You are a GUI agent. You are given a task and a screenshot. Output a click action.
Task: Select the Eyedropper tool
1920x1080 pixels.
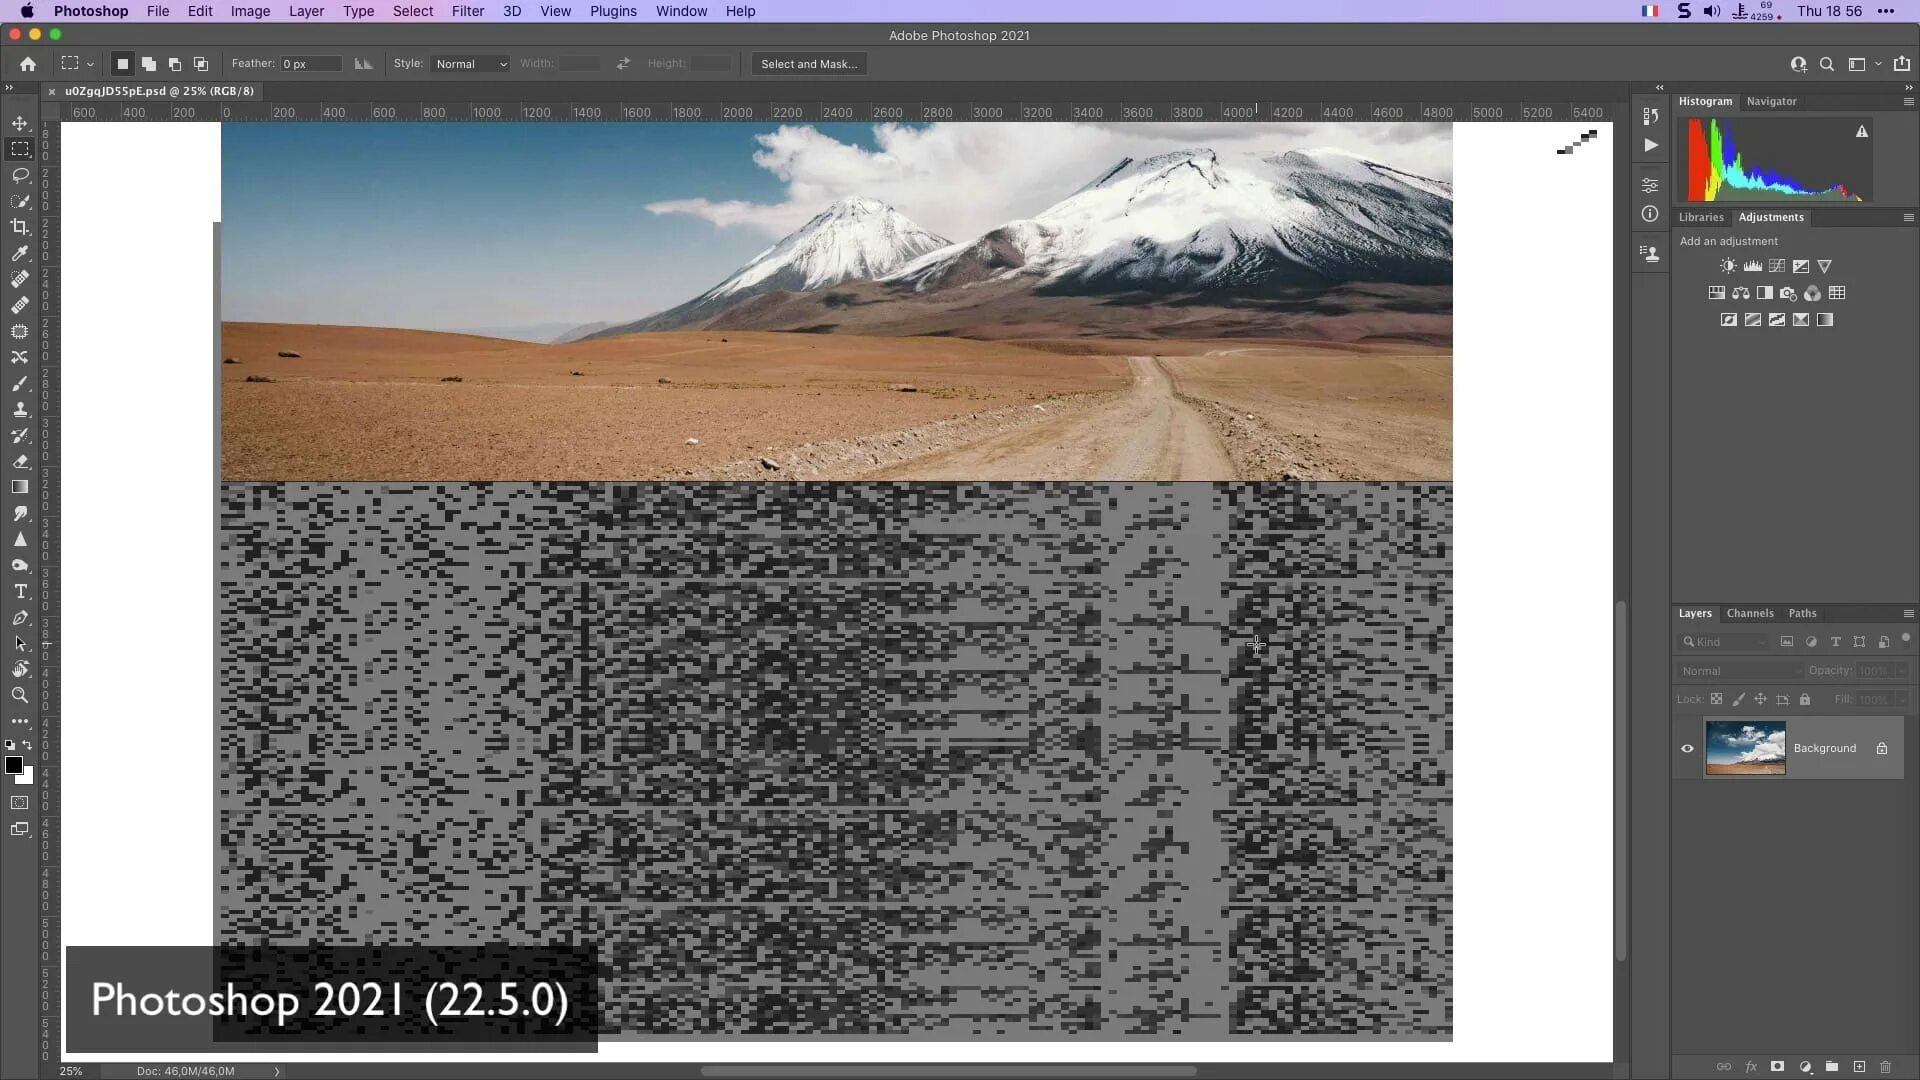[20, 253]
